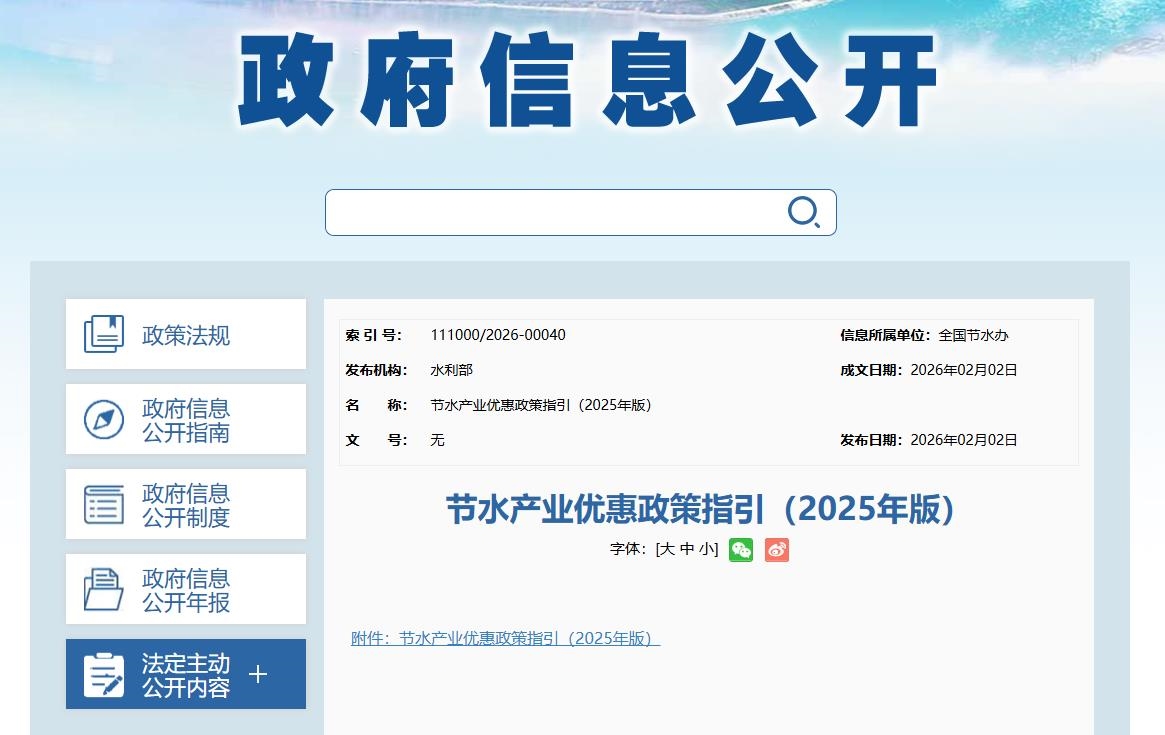Image resolution: width=1165 pixels, height=735 pixels.
Task: Click the list icon for 政府信息公开制度
Action: 104,505
